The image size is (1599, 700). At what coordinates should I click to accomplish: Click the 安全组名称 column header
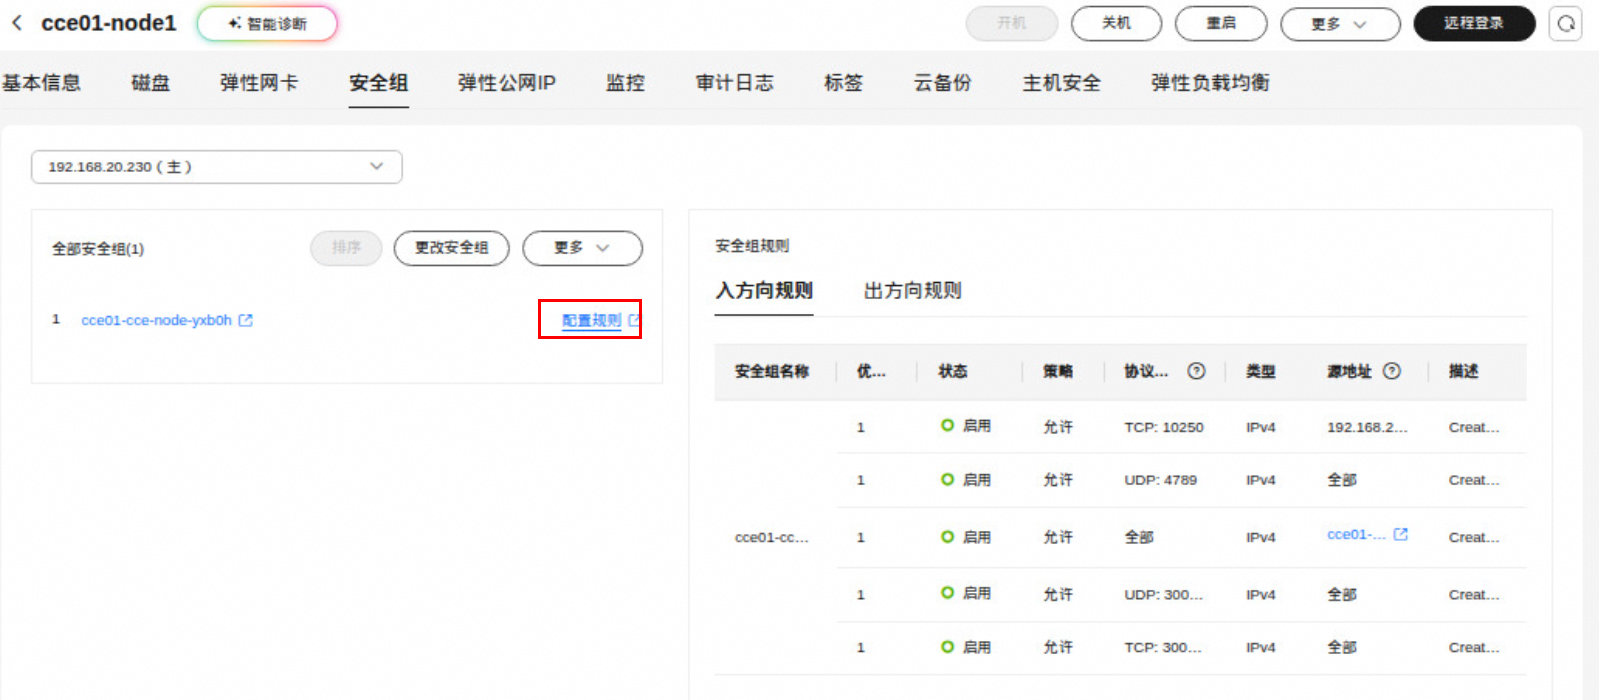772,371
